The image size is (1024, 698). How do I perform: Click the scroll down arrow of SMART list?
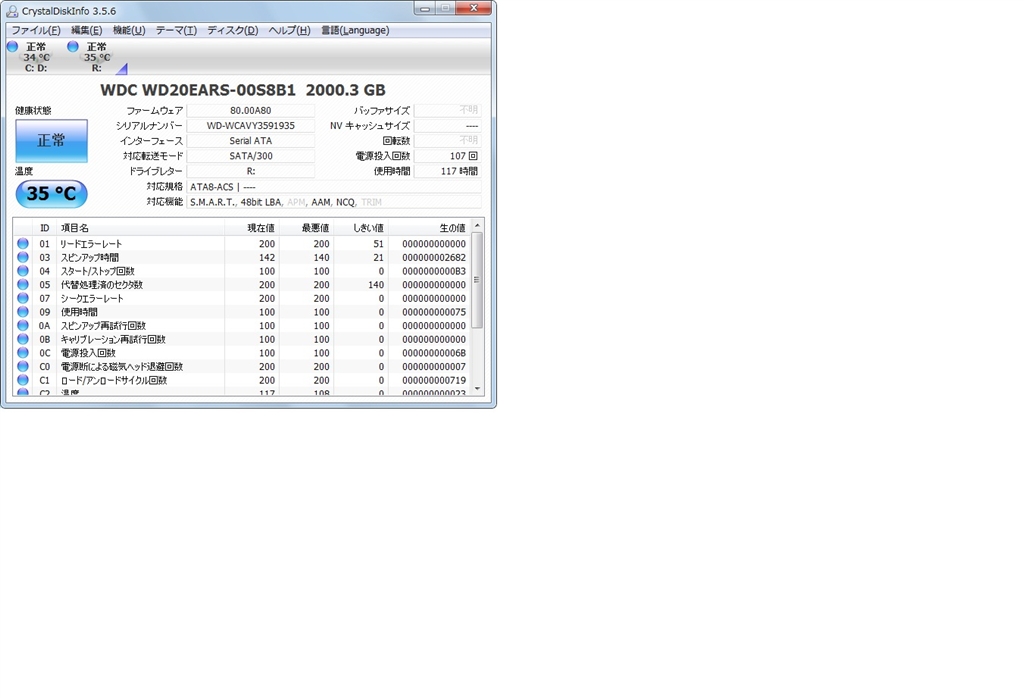(x=477, y=389)
